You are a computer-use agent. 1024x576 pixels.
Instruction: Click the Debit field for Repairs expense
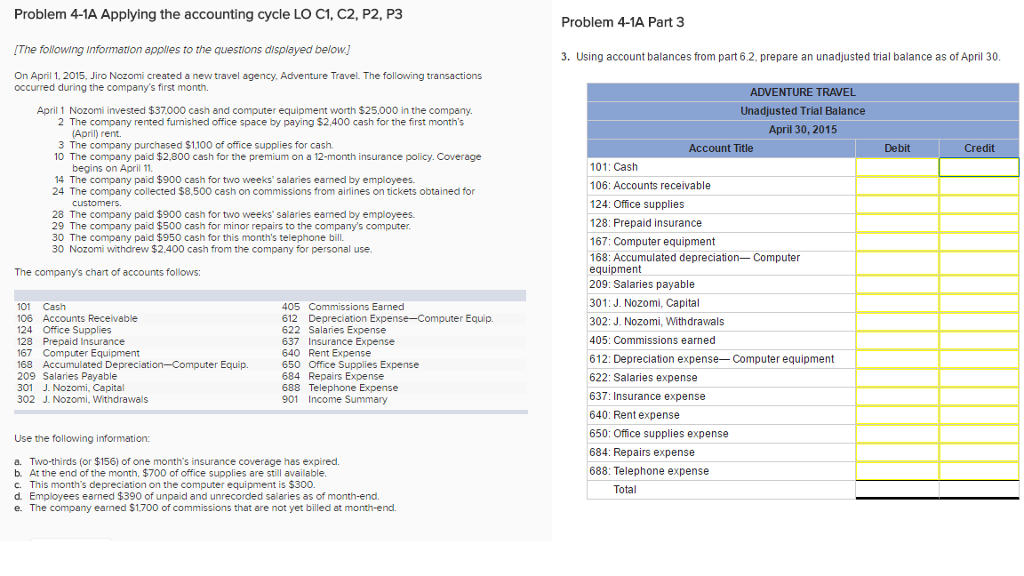pos(897,452)
